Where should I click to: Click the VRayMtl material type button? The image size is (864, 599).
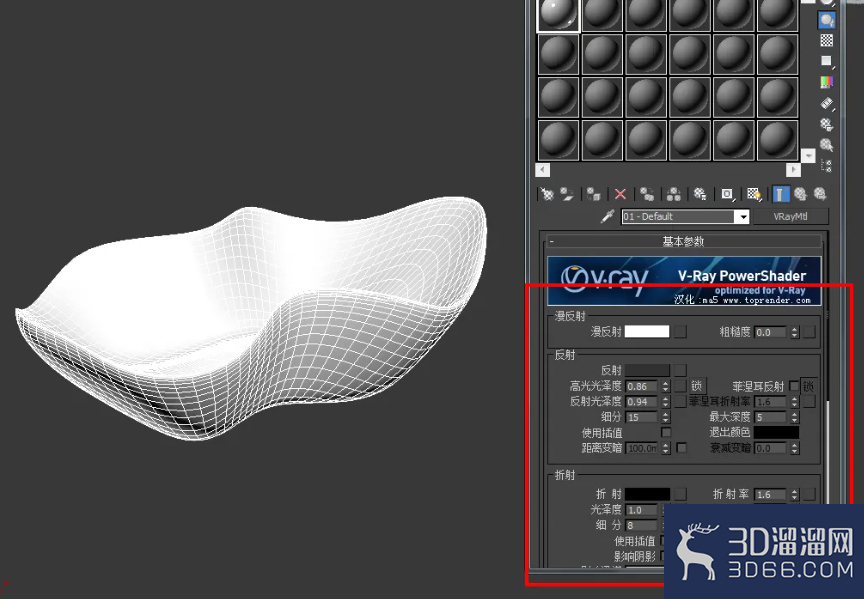click(791, 217)
